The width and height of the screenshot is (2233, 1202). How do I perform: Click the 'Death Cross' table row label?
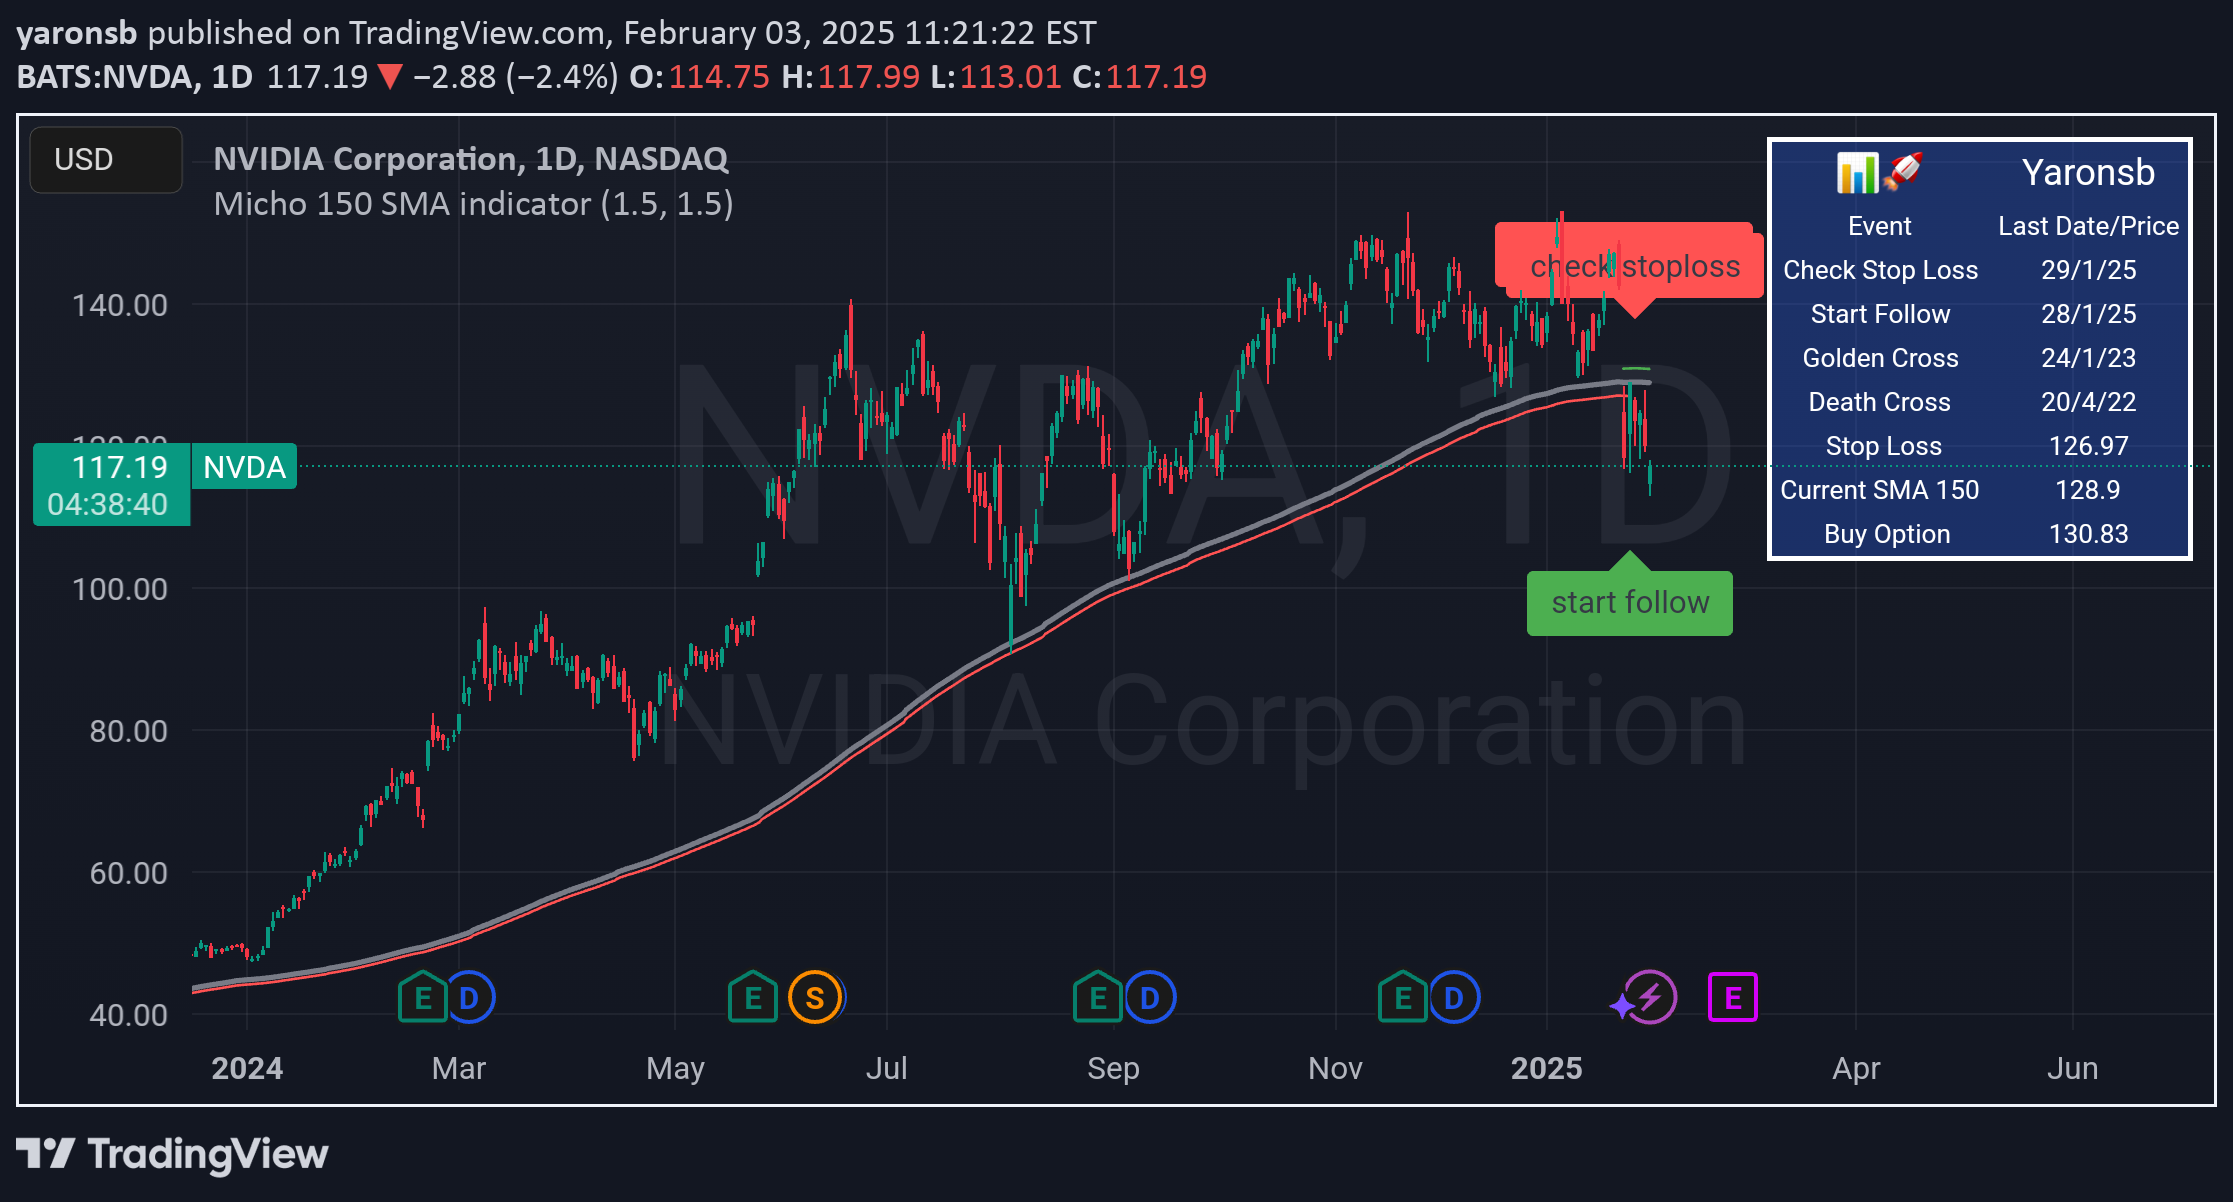click(x=1880, y=402)
